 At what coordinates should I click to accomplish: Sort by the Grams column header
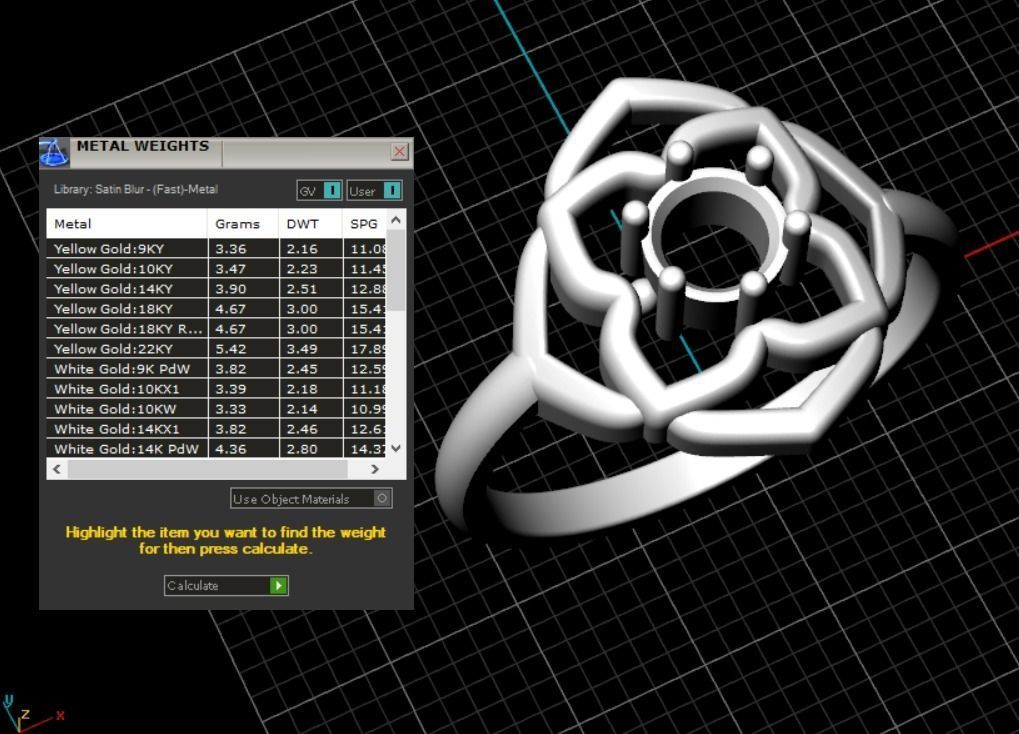pyautogui.click(x=243, y=224)
